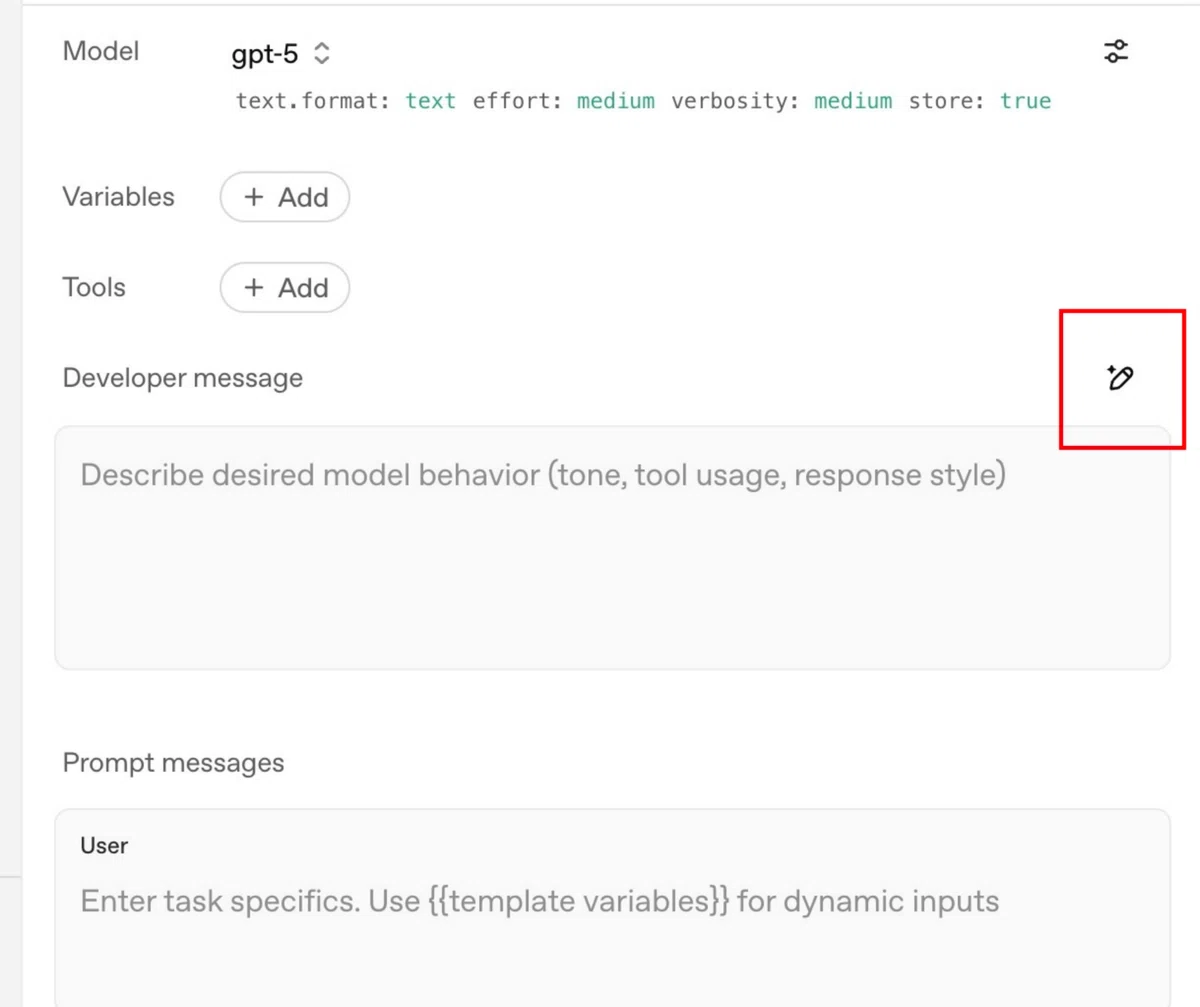
Task: Click the Tools label
Action: pos(94,288)
